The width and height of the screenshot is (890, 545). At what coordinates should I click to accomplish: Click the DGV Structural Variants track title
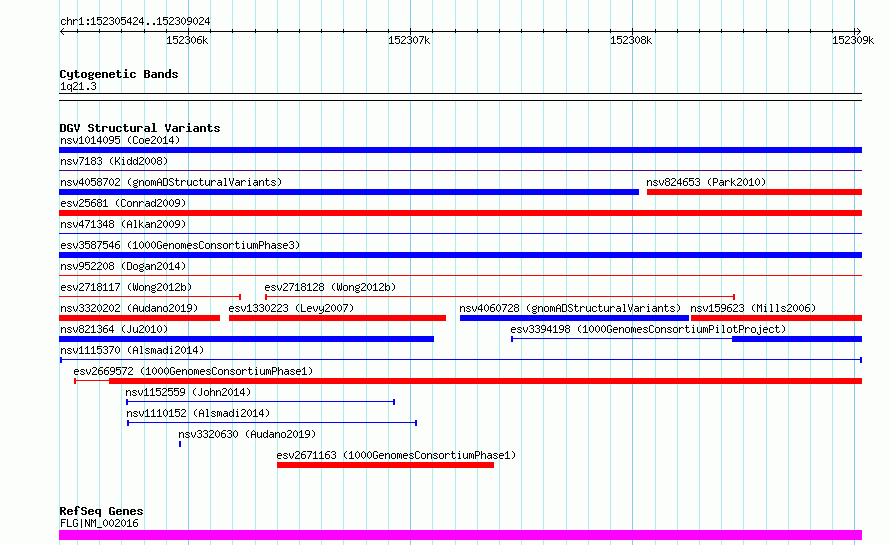(140, 128)
